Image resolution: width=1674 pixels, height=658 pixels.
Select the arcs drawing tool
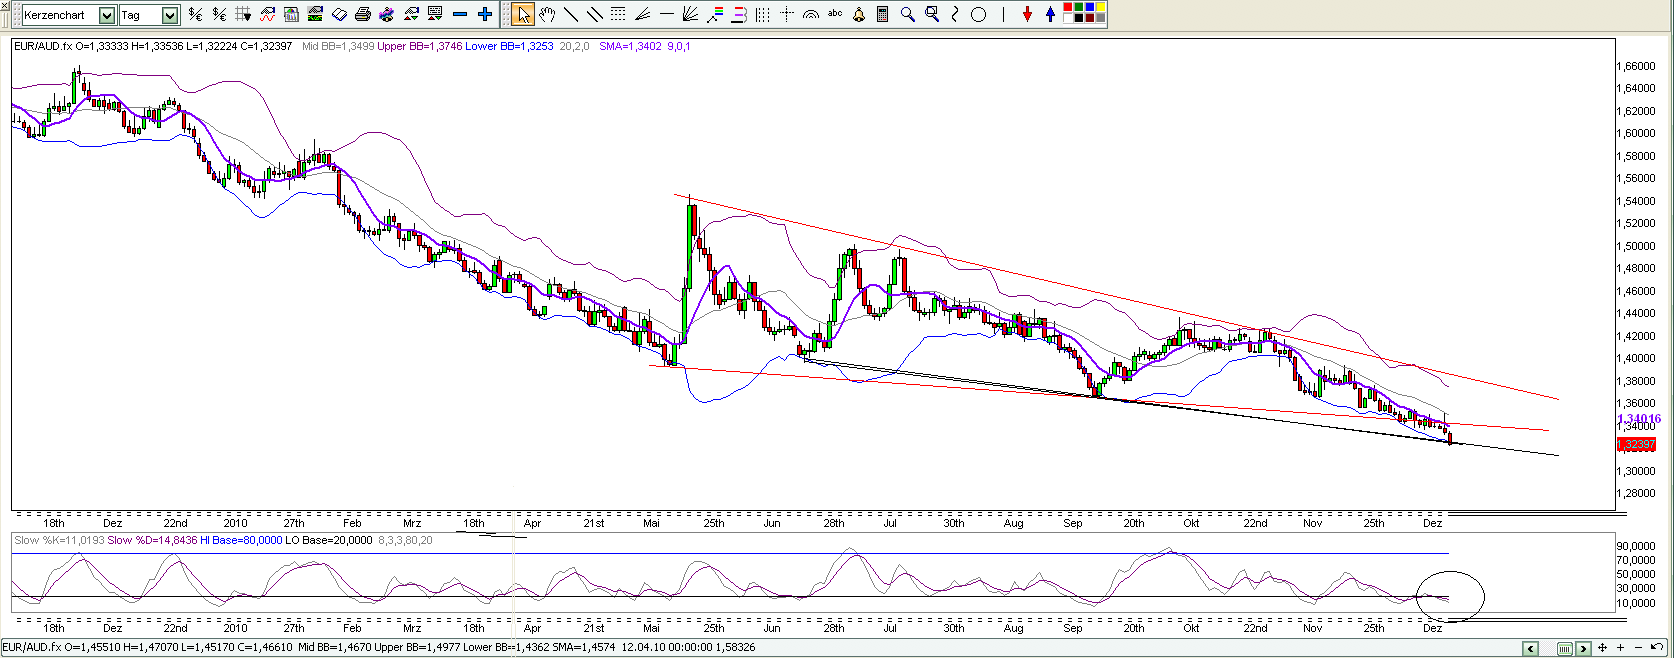tap(811, 14)
